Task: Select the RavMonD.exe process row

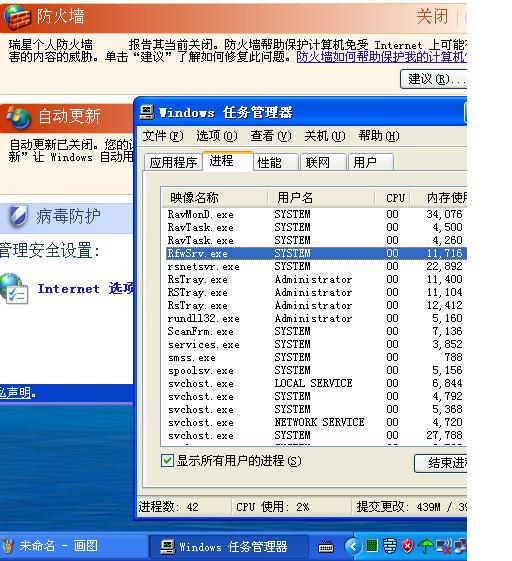Action: point(315,214)
